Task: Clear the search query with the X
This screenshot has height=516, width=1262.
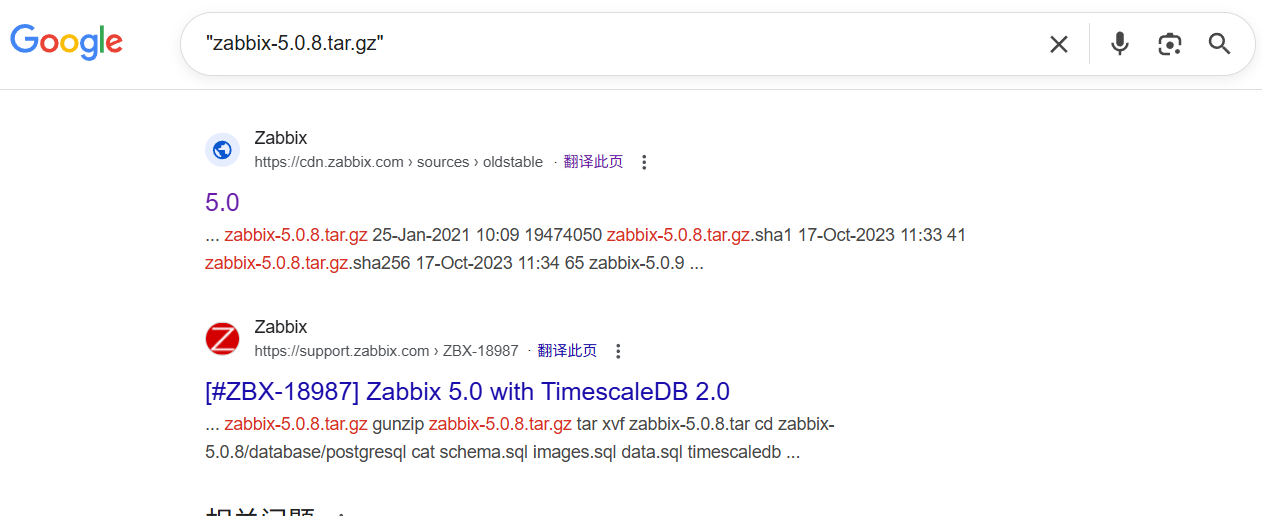Action: point(1058,44)
